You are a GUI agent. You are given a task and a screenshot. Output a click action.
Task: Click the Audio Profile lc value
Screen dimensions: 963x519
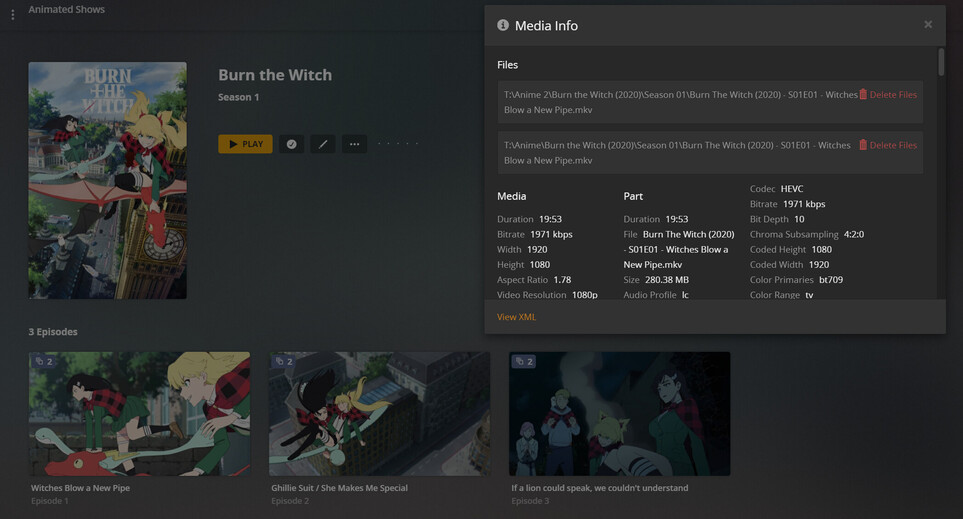click(x=685, y=295)
